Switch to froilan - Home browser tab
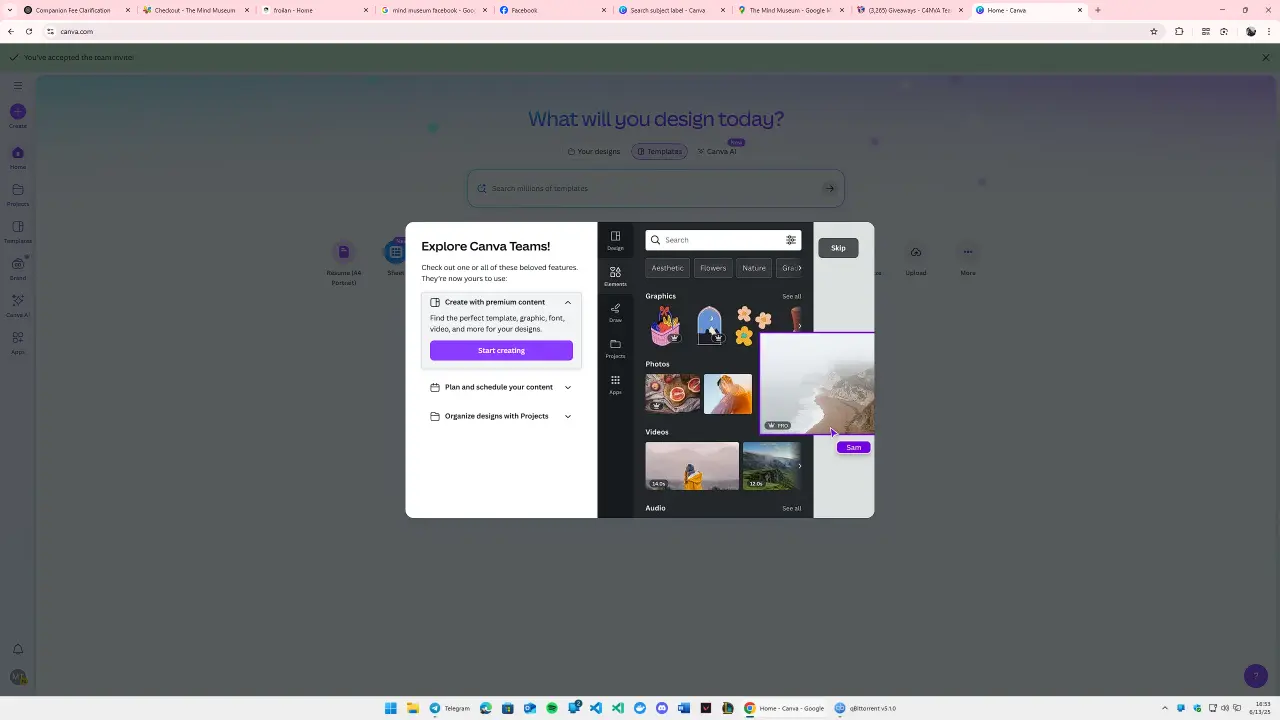Screen dimensions: 1280x720 tap(313, 10)
